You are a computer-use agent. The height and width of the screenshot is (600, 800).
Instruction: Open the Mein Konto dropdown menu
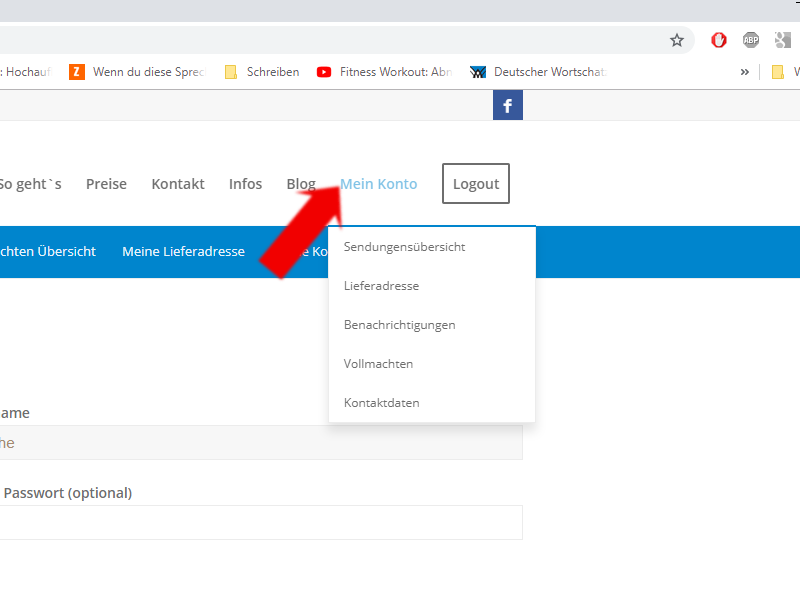click(x=378, y=184)
